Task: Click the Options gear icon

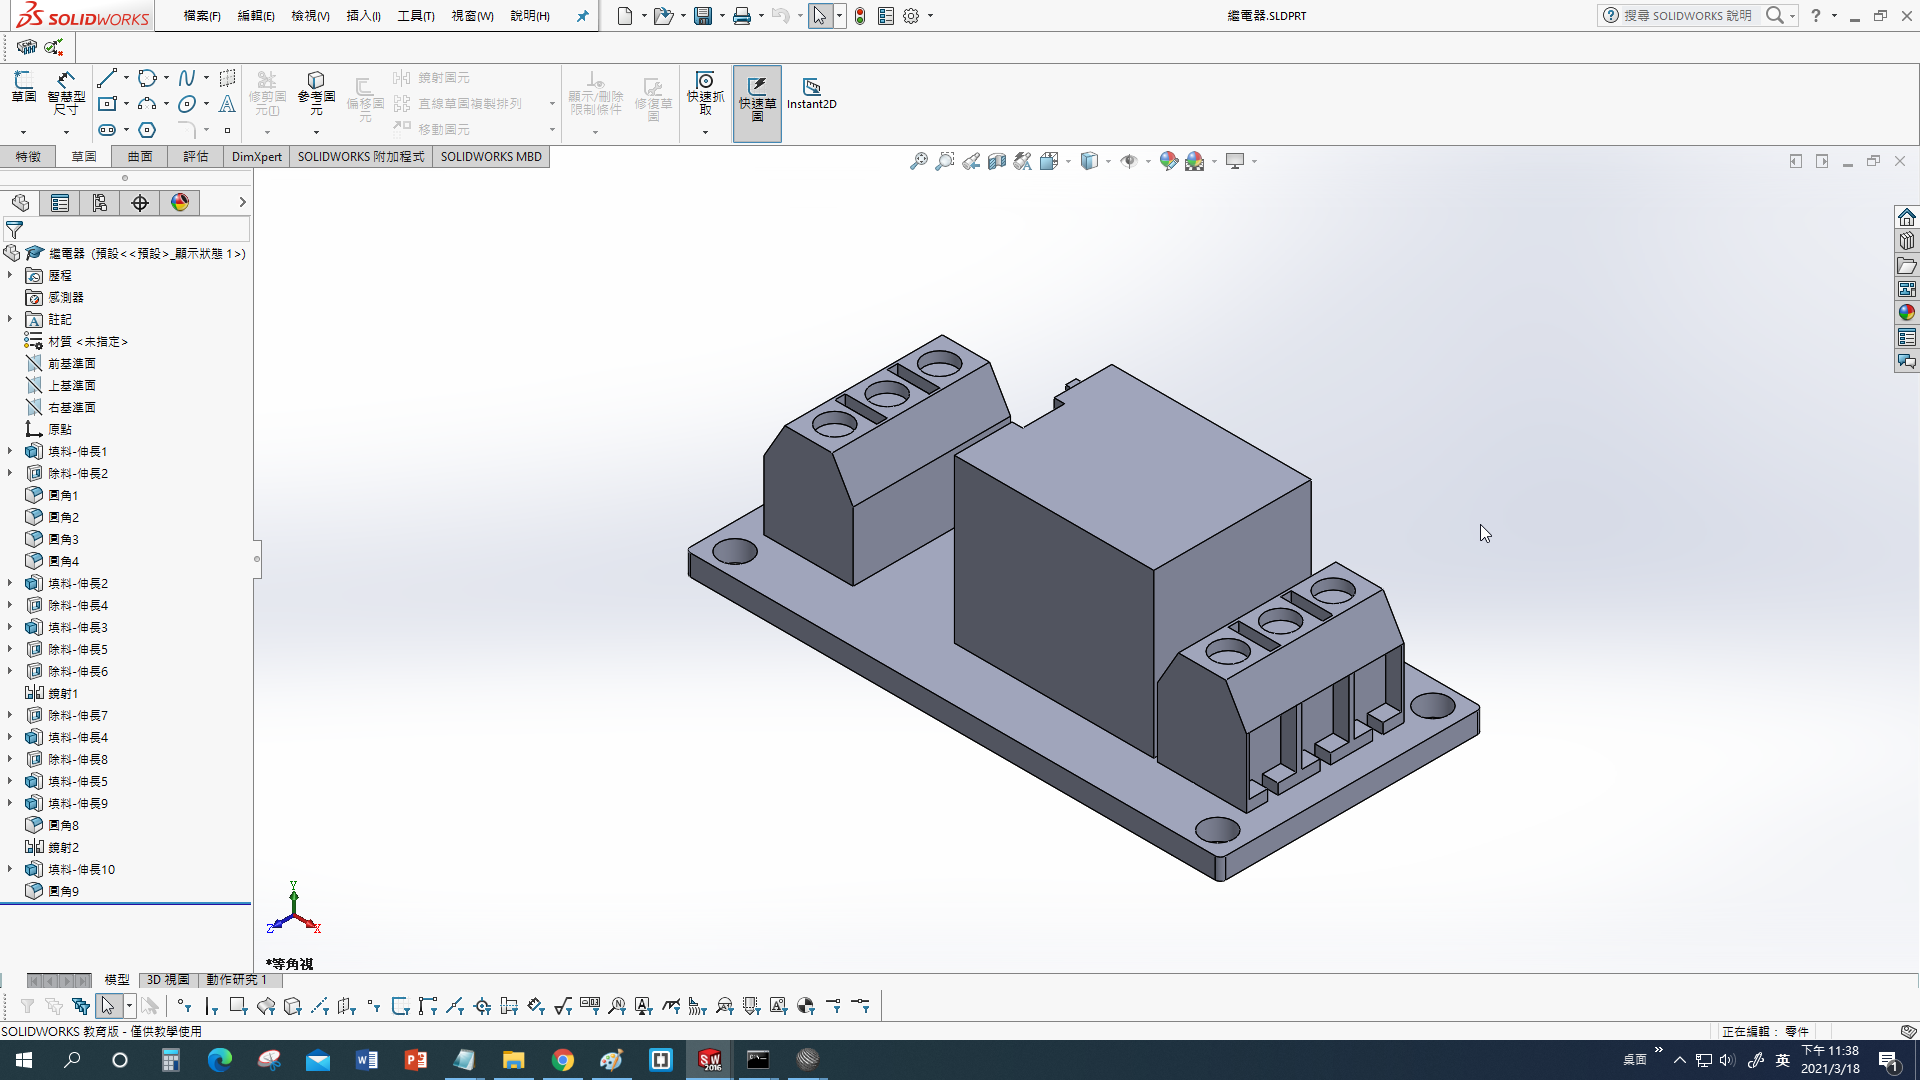Action: 911,16
